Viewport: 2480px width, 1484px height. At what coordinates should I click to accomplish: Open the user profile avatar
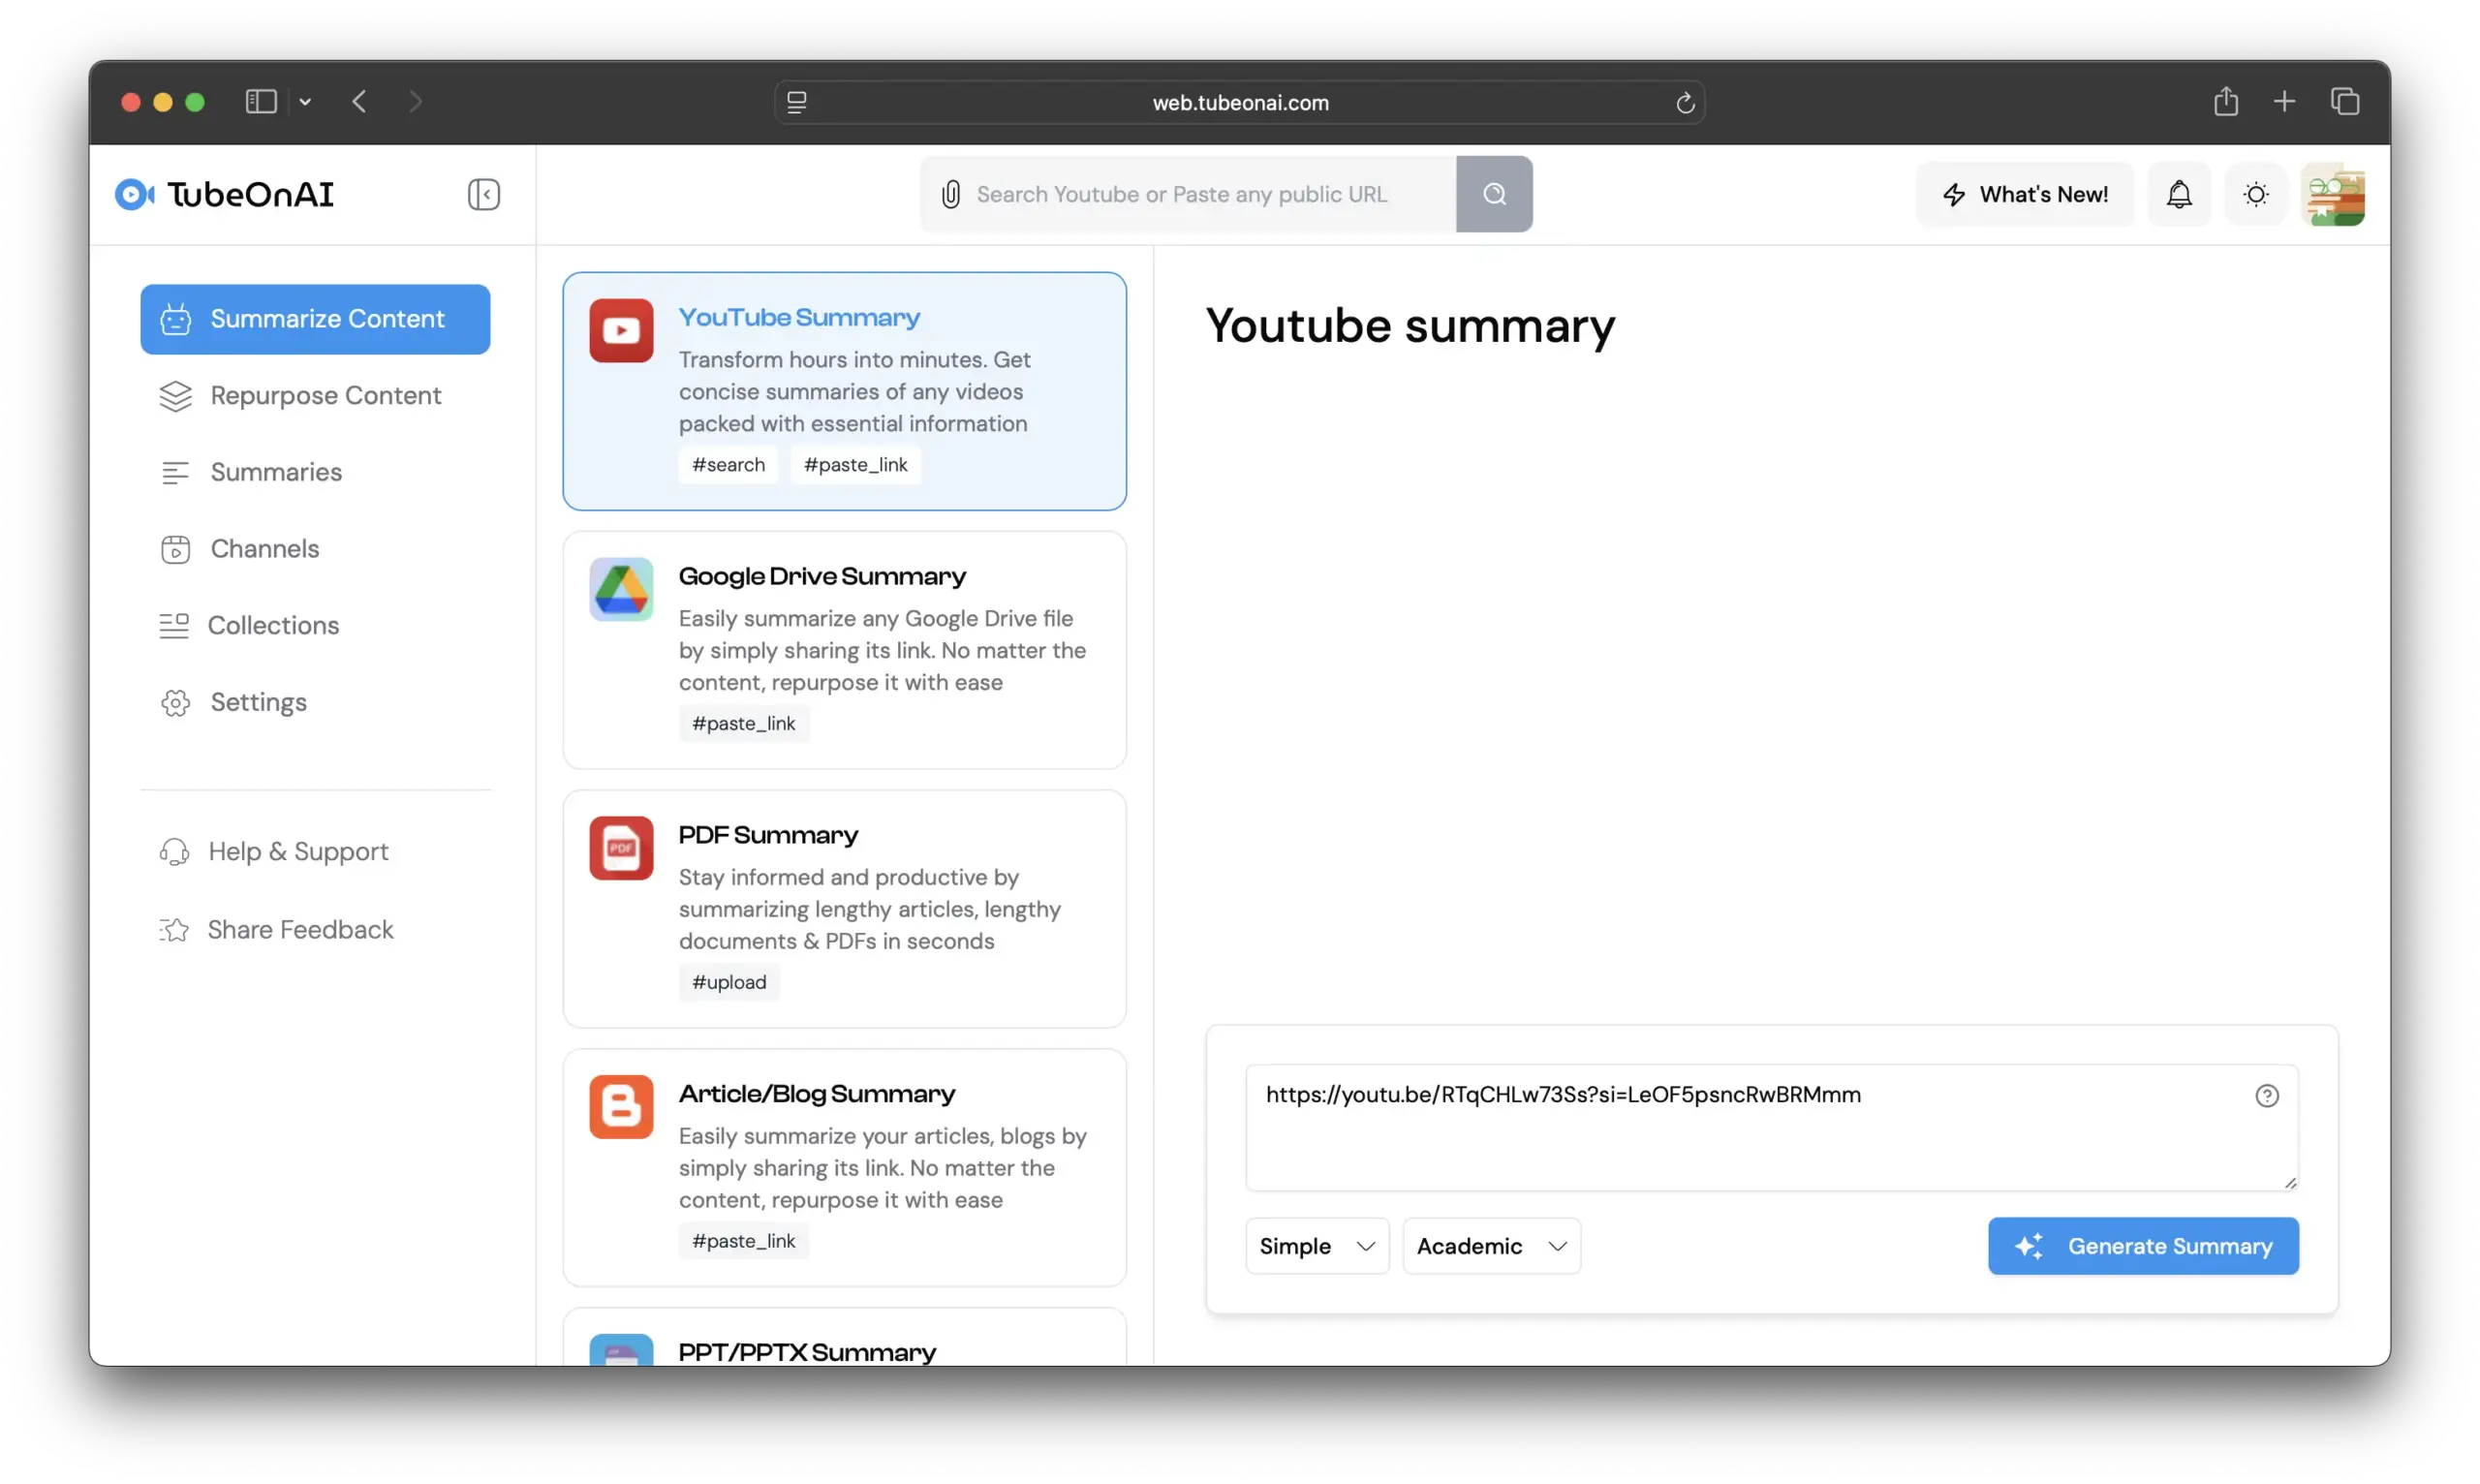[2333, 194]
